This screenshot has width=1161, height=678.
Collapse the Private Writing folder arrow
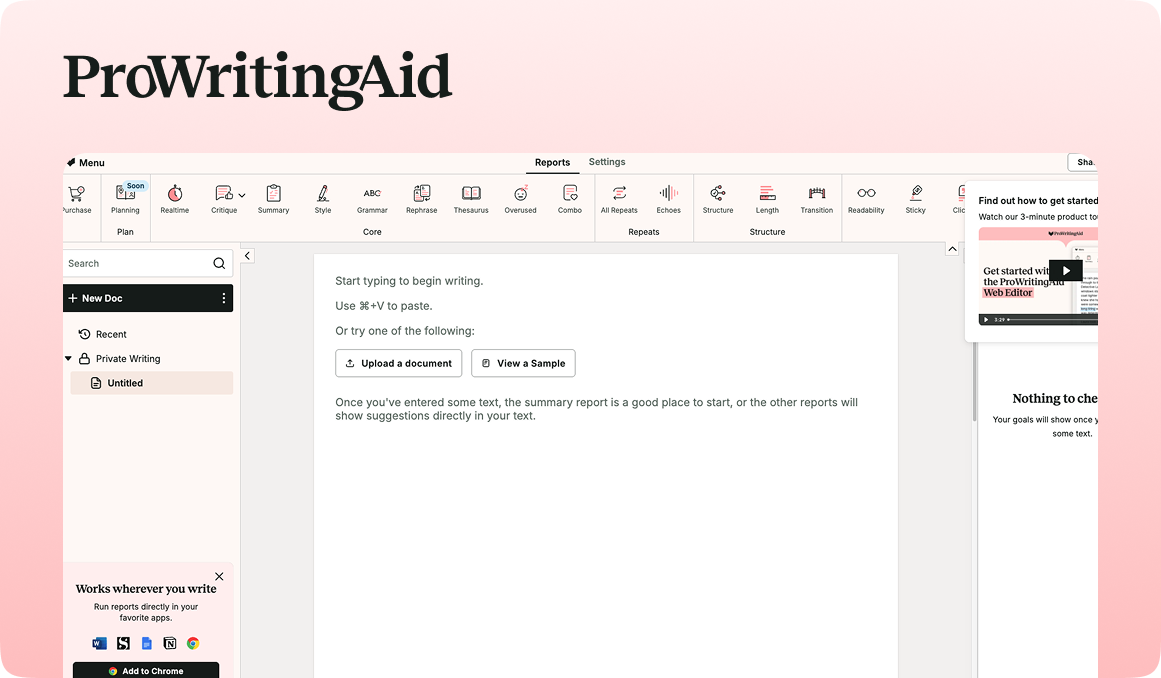click(68, 358)
